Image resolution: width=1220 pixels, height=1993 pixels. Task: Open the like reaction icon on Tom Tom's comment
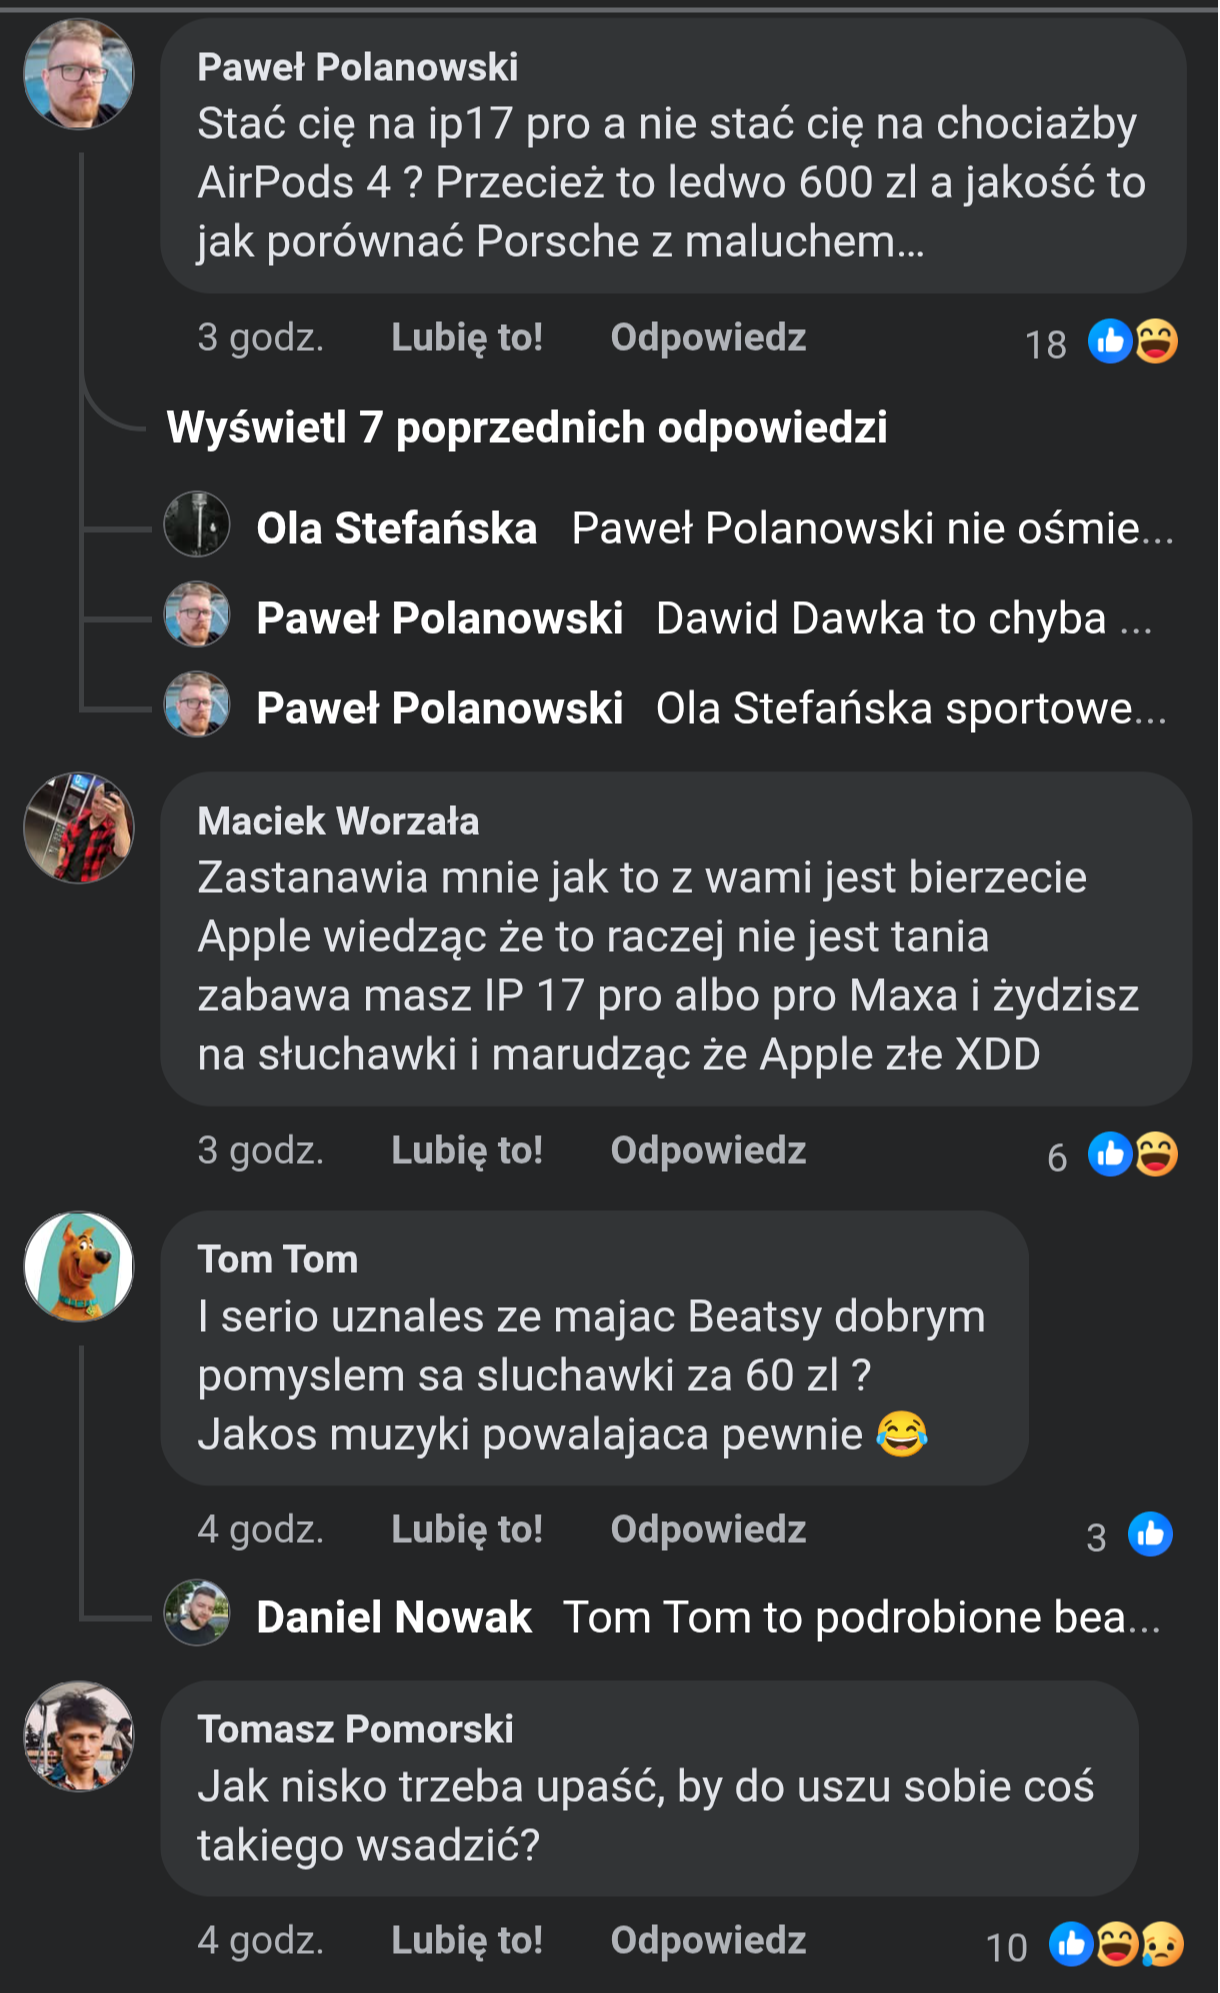click(x=1150, y=1534)
